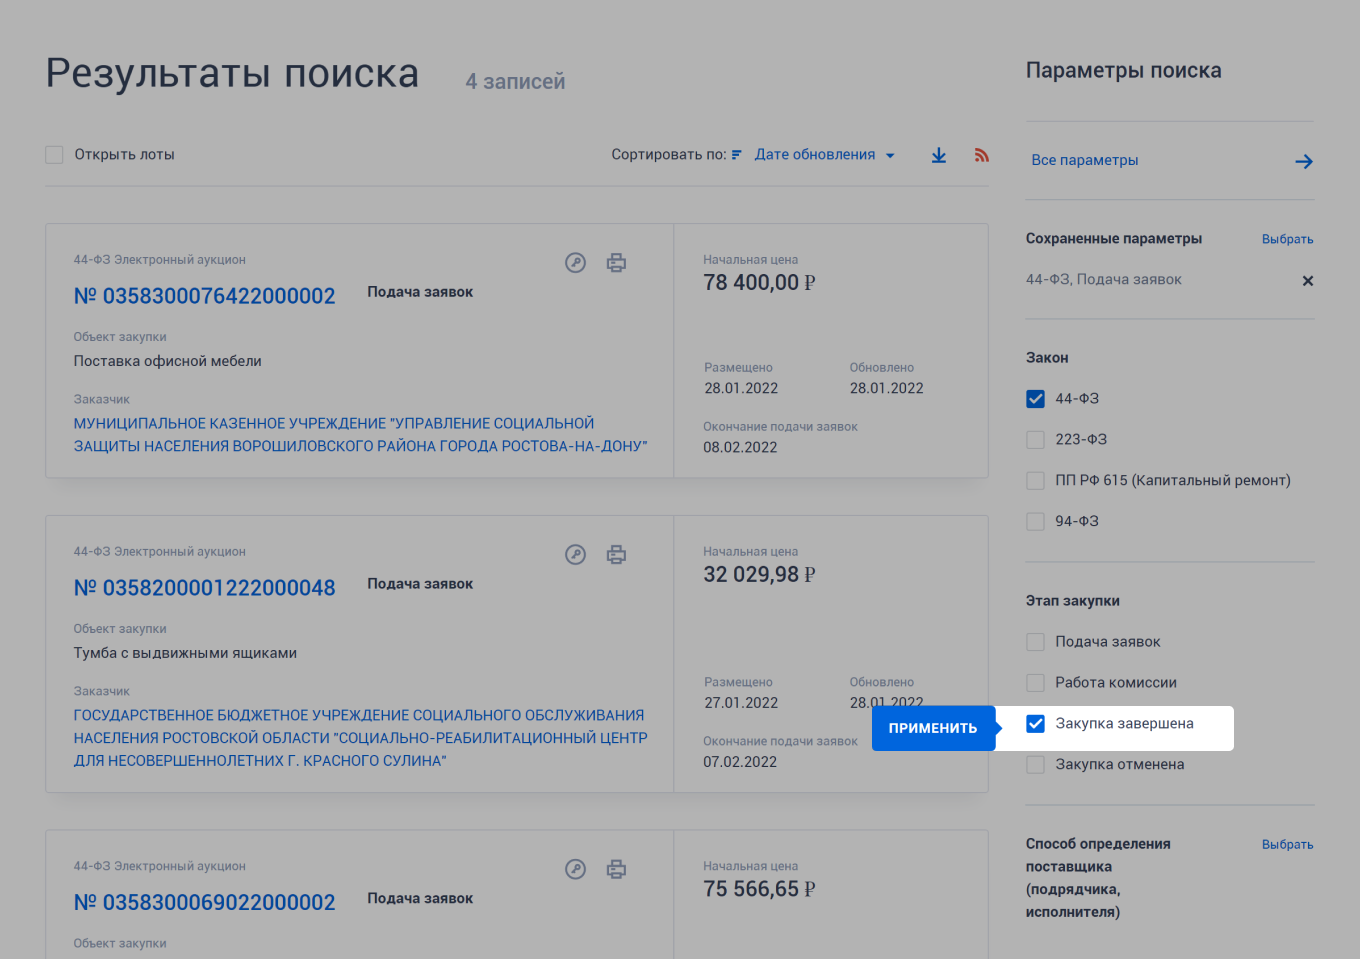Open purchase № 0358300076422000002
1360x959 pixels.
204,296
